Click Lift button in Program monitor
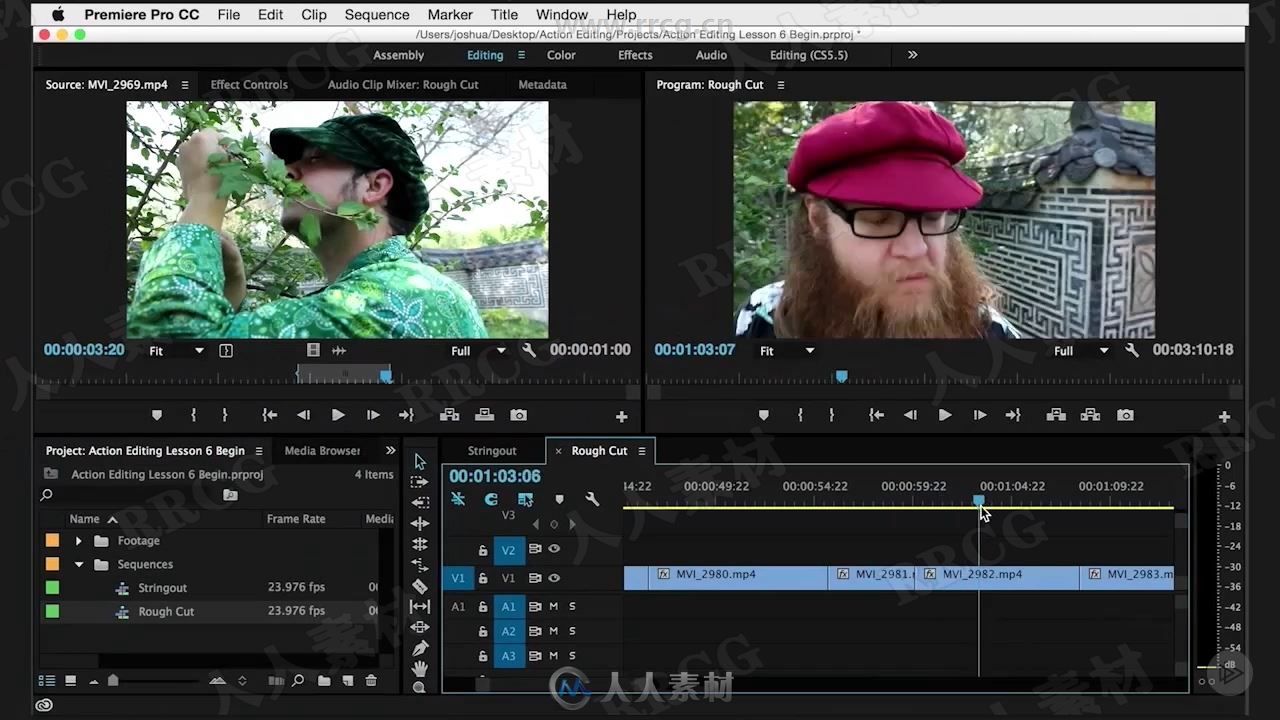This screenshot has height=720, width=1280. (x=1055, y=415)
